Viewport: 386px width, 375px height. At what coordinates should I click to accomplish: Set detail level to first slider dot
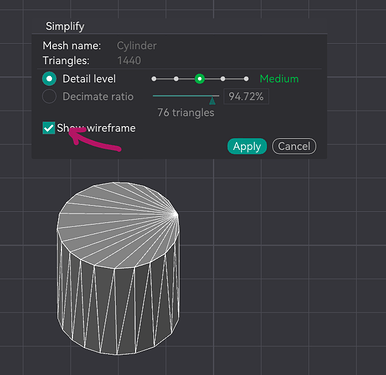(x=154, y=79)
